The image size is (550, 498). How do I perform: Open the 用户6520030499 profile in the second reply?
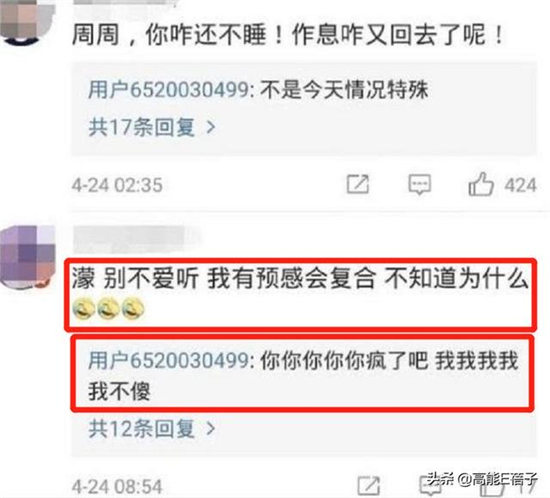168,360
